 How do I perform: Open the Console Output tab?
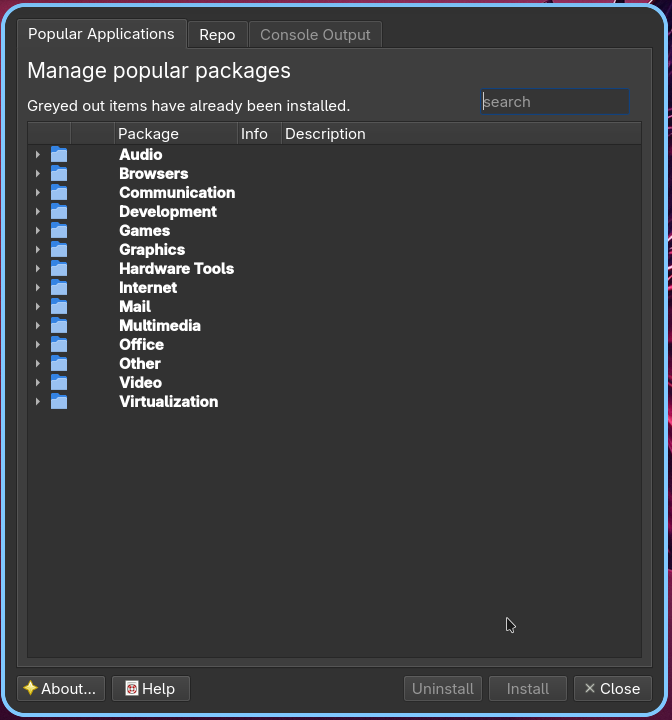click(315, 35)
